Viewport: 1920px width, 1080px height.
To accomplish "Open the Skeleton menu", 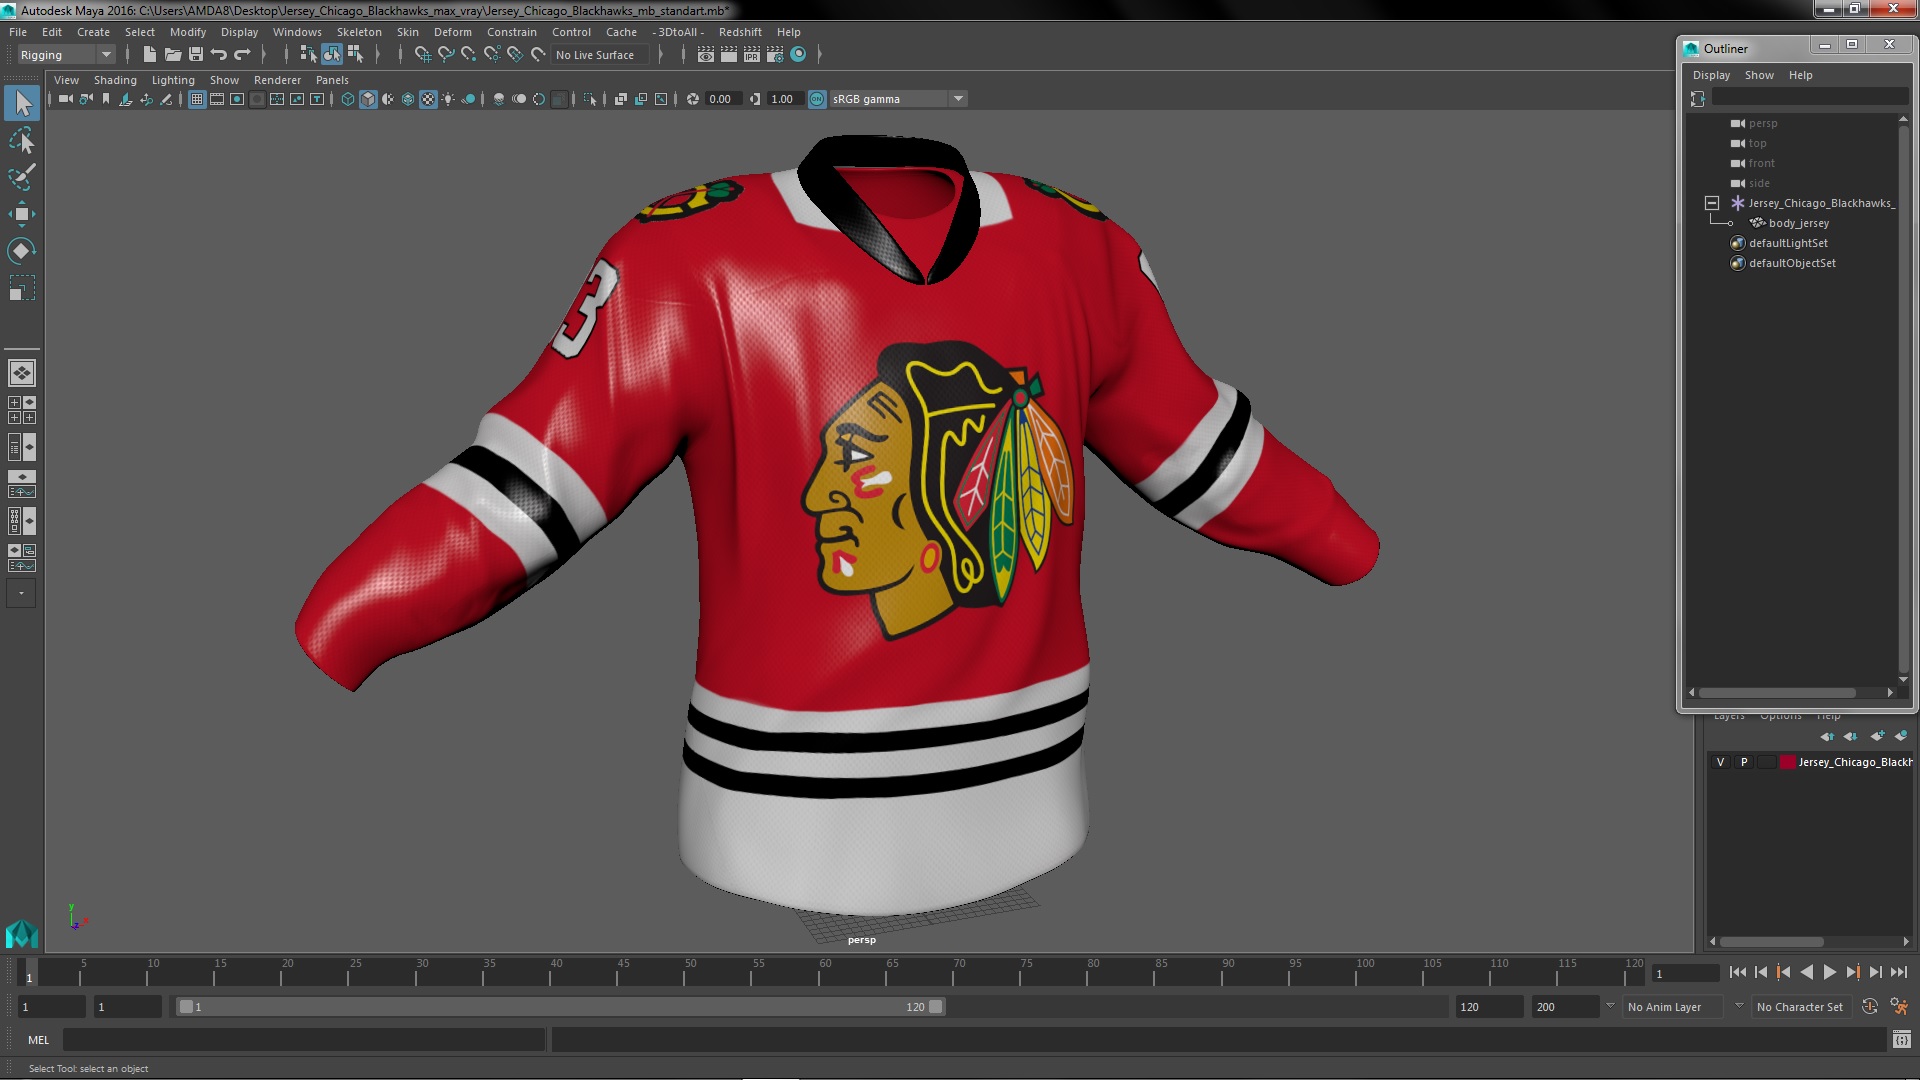I will (x=359, y=32).
